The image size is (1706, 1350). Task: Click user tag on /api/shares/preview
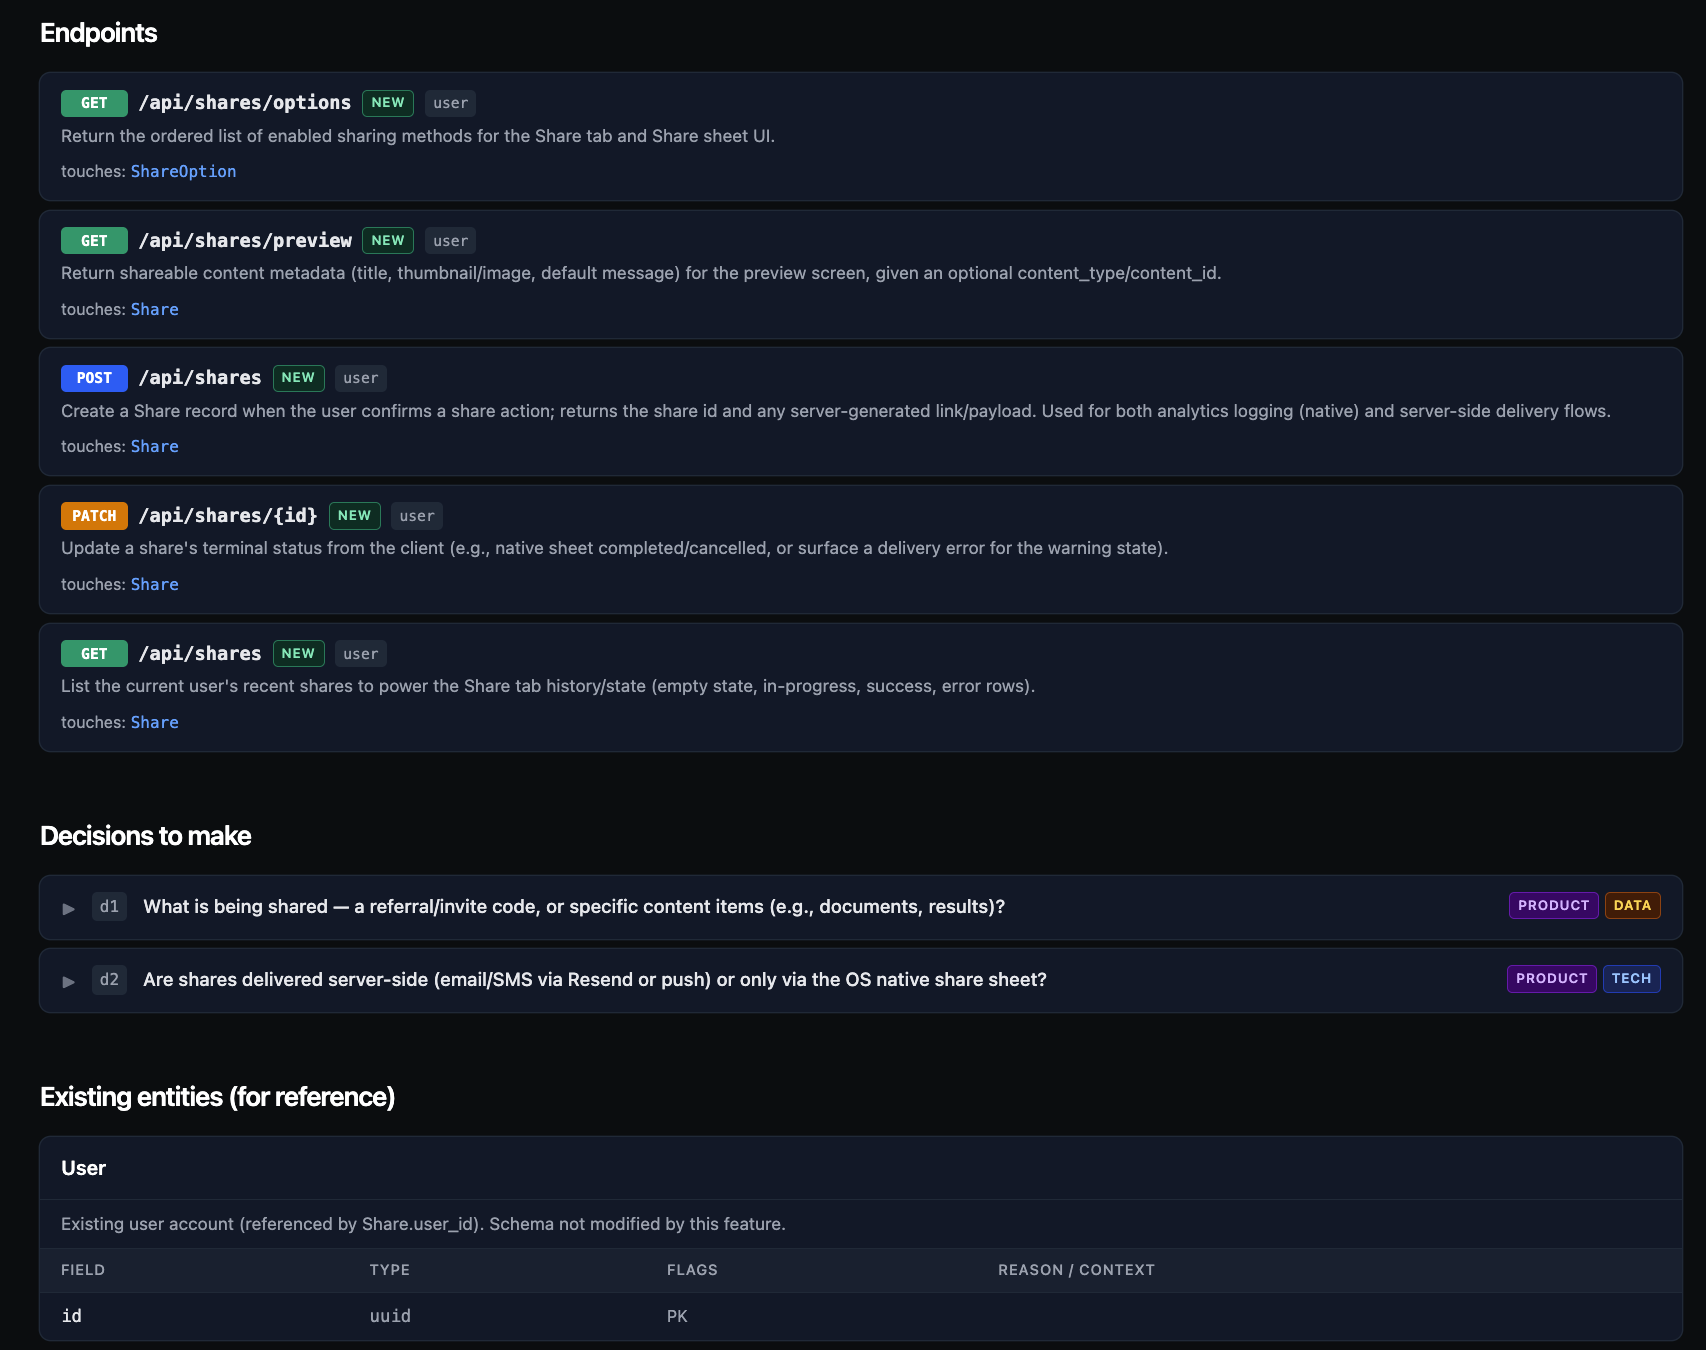[450, 241]
